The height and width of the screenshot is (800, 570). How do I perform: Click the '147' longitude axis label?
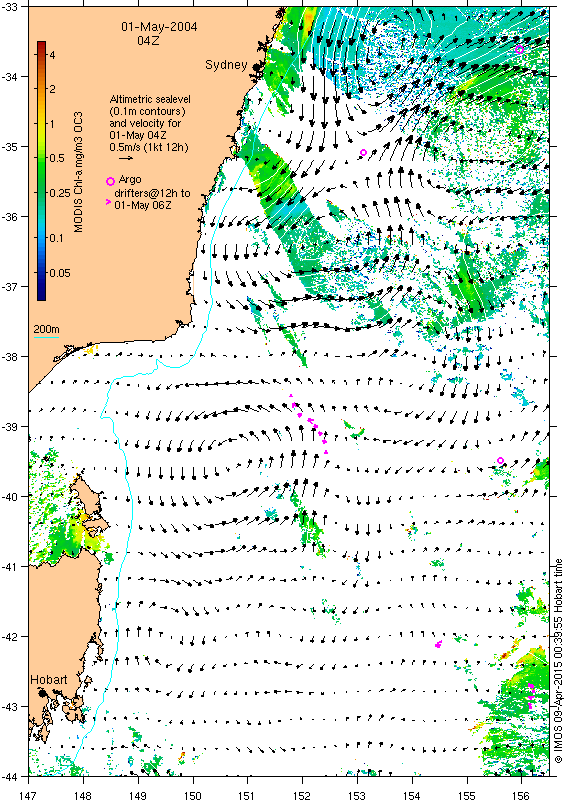tap(29, 795)
